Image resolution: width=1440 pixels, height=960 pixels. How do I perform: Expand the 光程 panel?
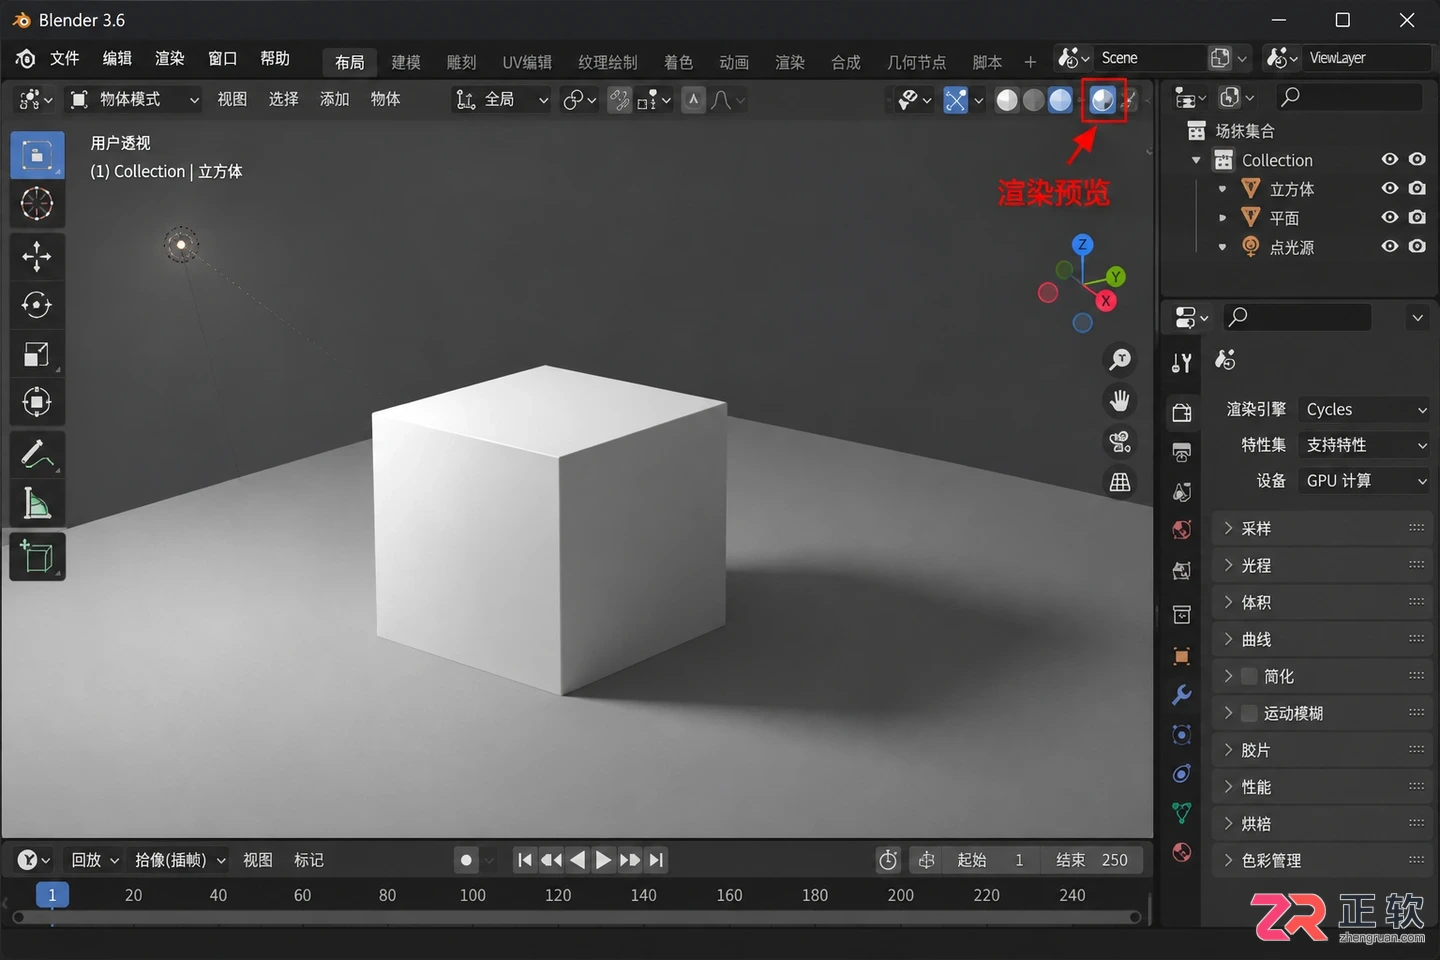[x=1322, y=565]
